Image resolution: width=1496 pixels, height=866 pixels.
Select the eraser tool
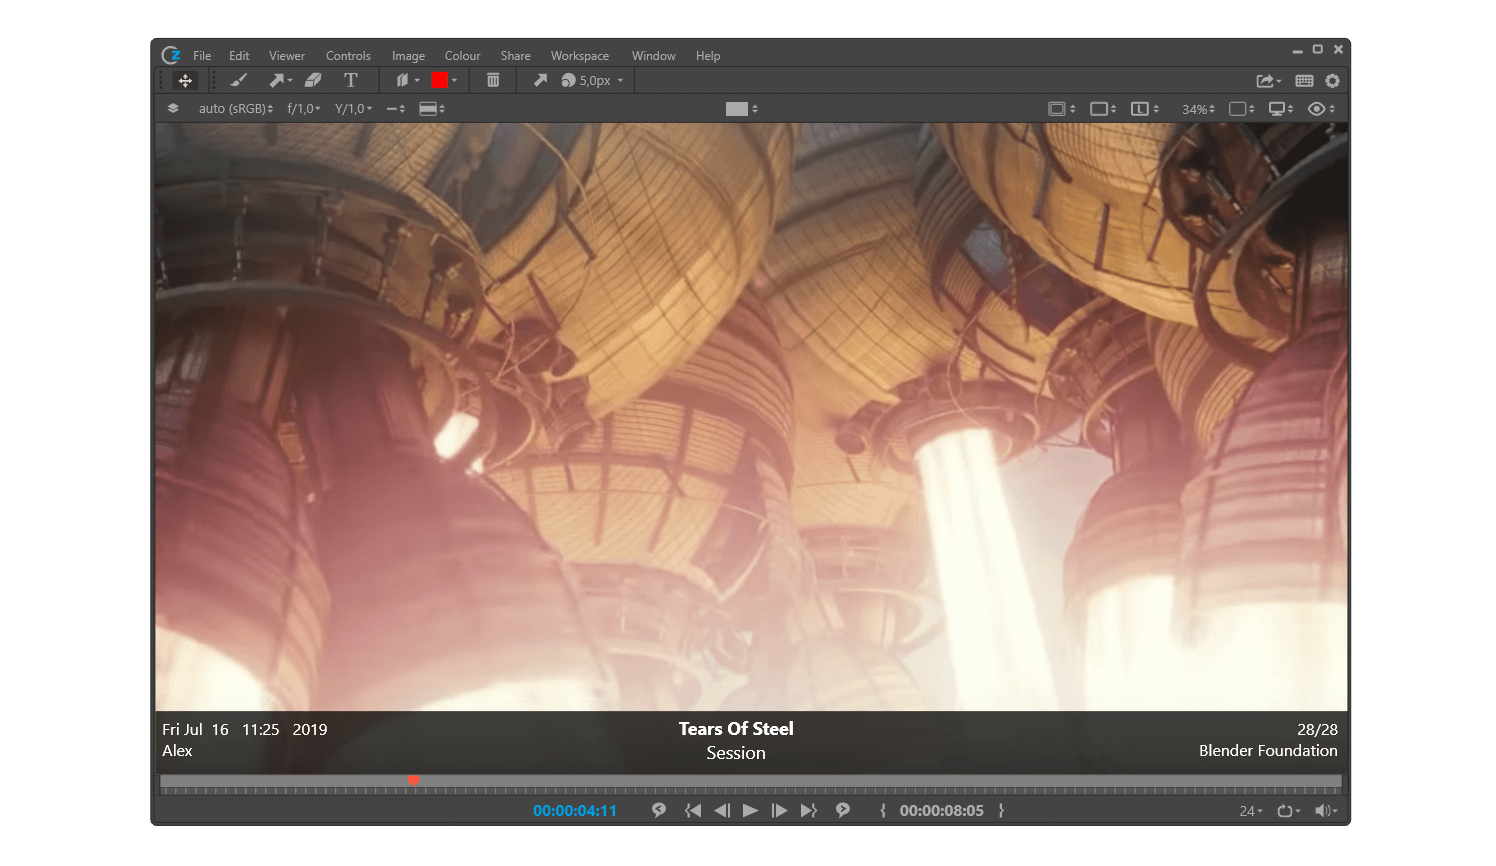click(x=313, y=80)
